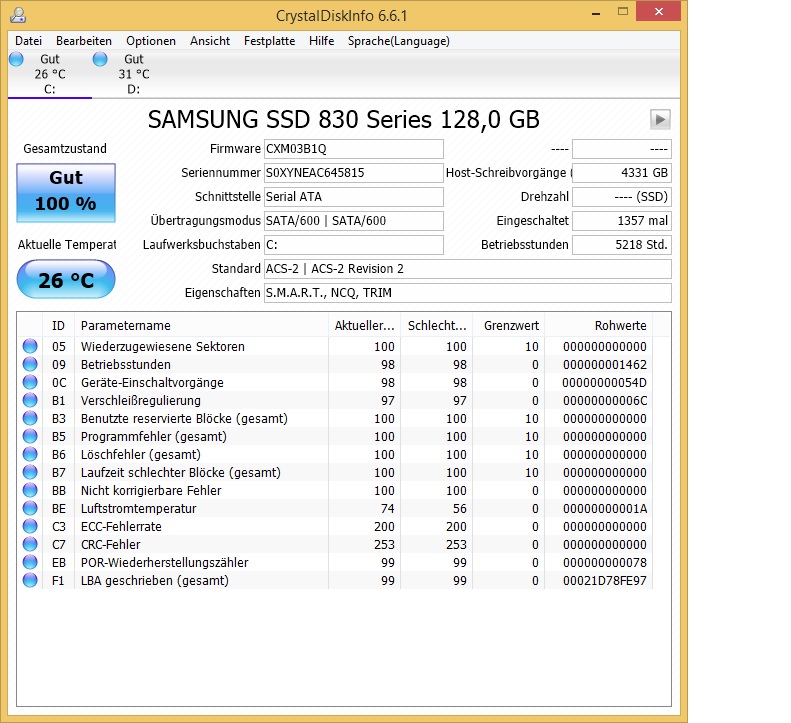Select the Luftstromtemperatur parameter name
This screenshot has width=791, height=723.
[139, 509]
